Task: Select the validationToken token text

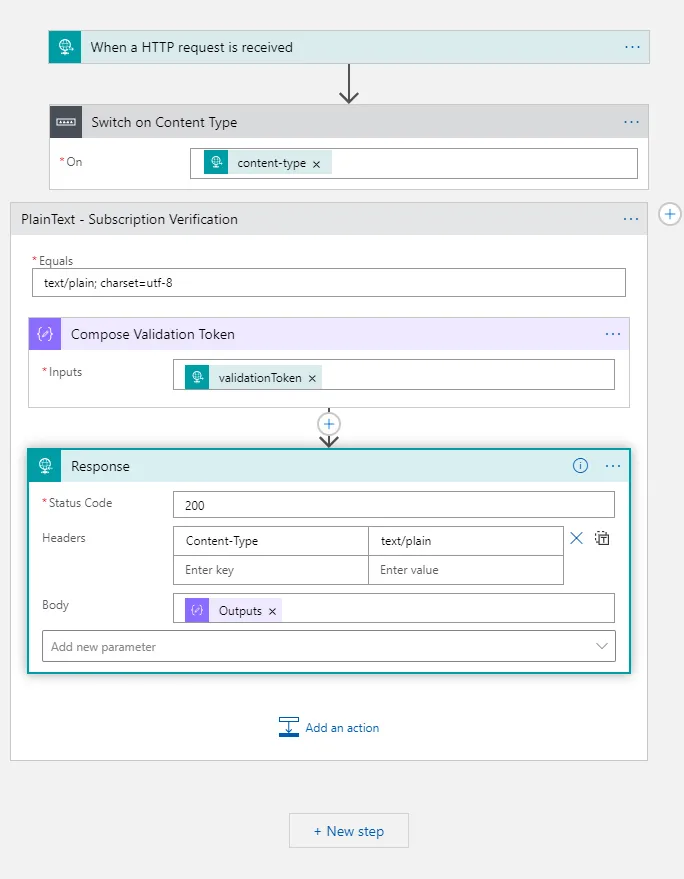Action: pos(260,378)
